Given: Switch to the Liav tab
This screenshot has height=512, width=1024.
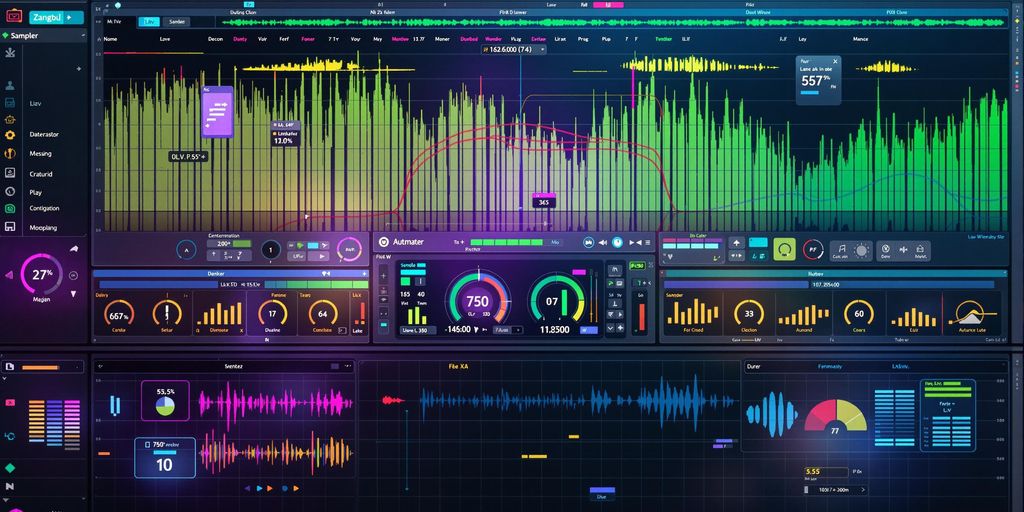Looking at the screenshot, I should (x=147, y=22).
